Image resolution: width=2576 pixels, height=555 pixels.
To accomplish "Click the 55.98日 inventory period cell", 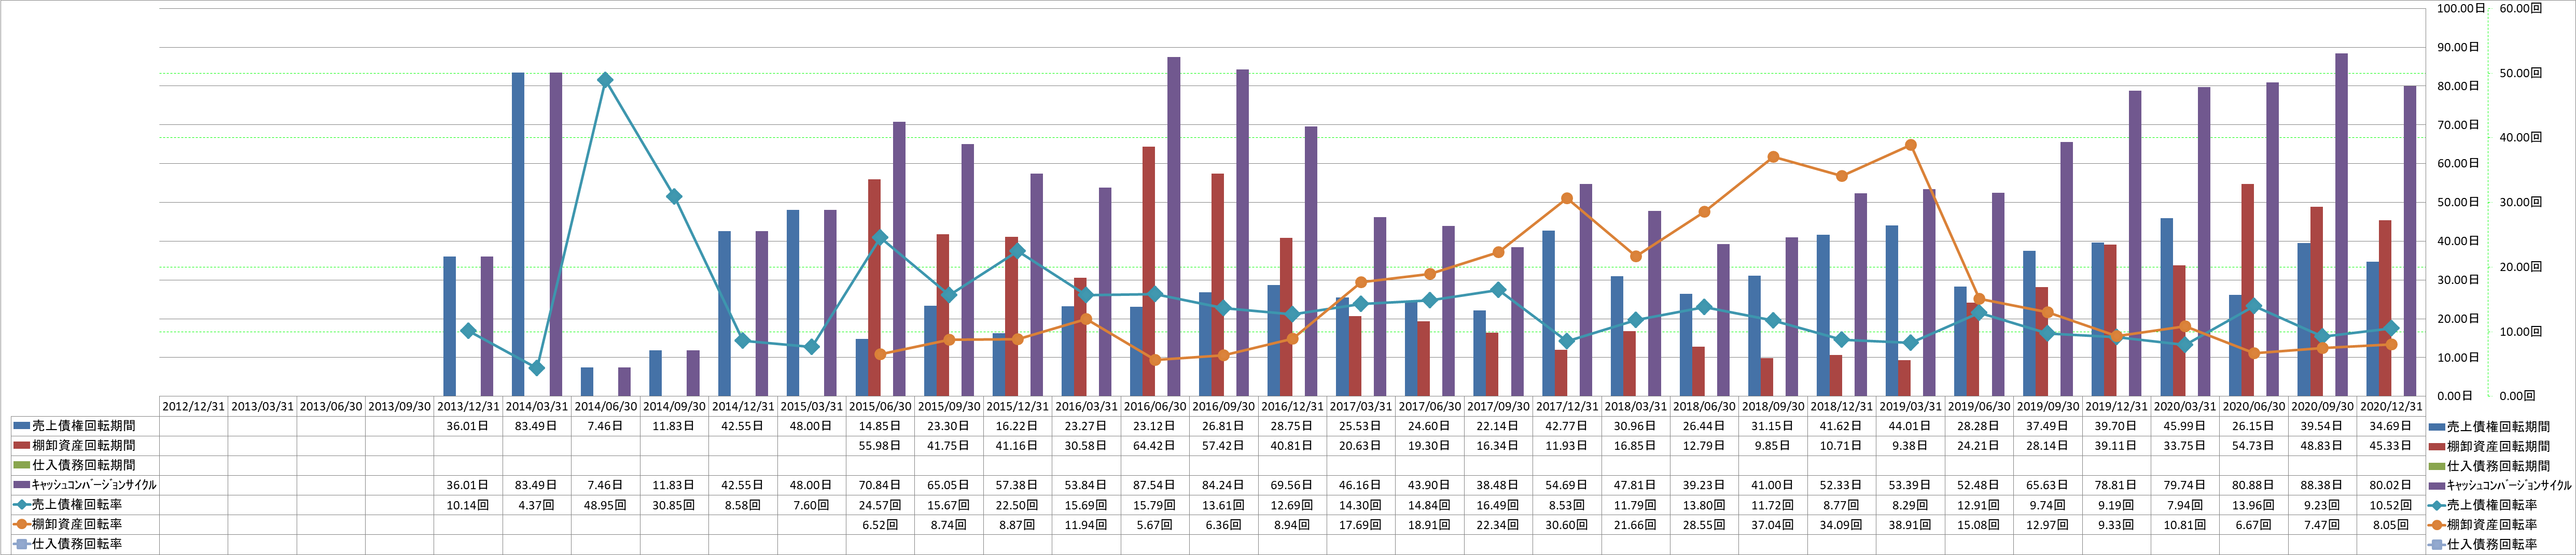I will coord(880,446).
